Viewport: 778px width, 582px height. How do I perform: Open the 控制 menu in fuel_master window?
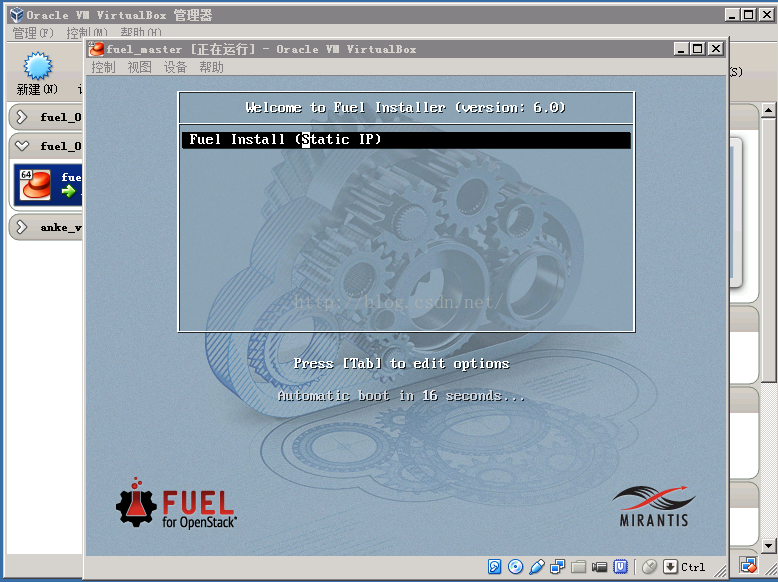(103, 67)
